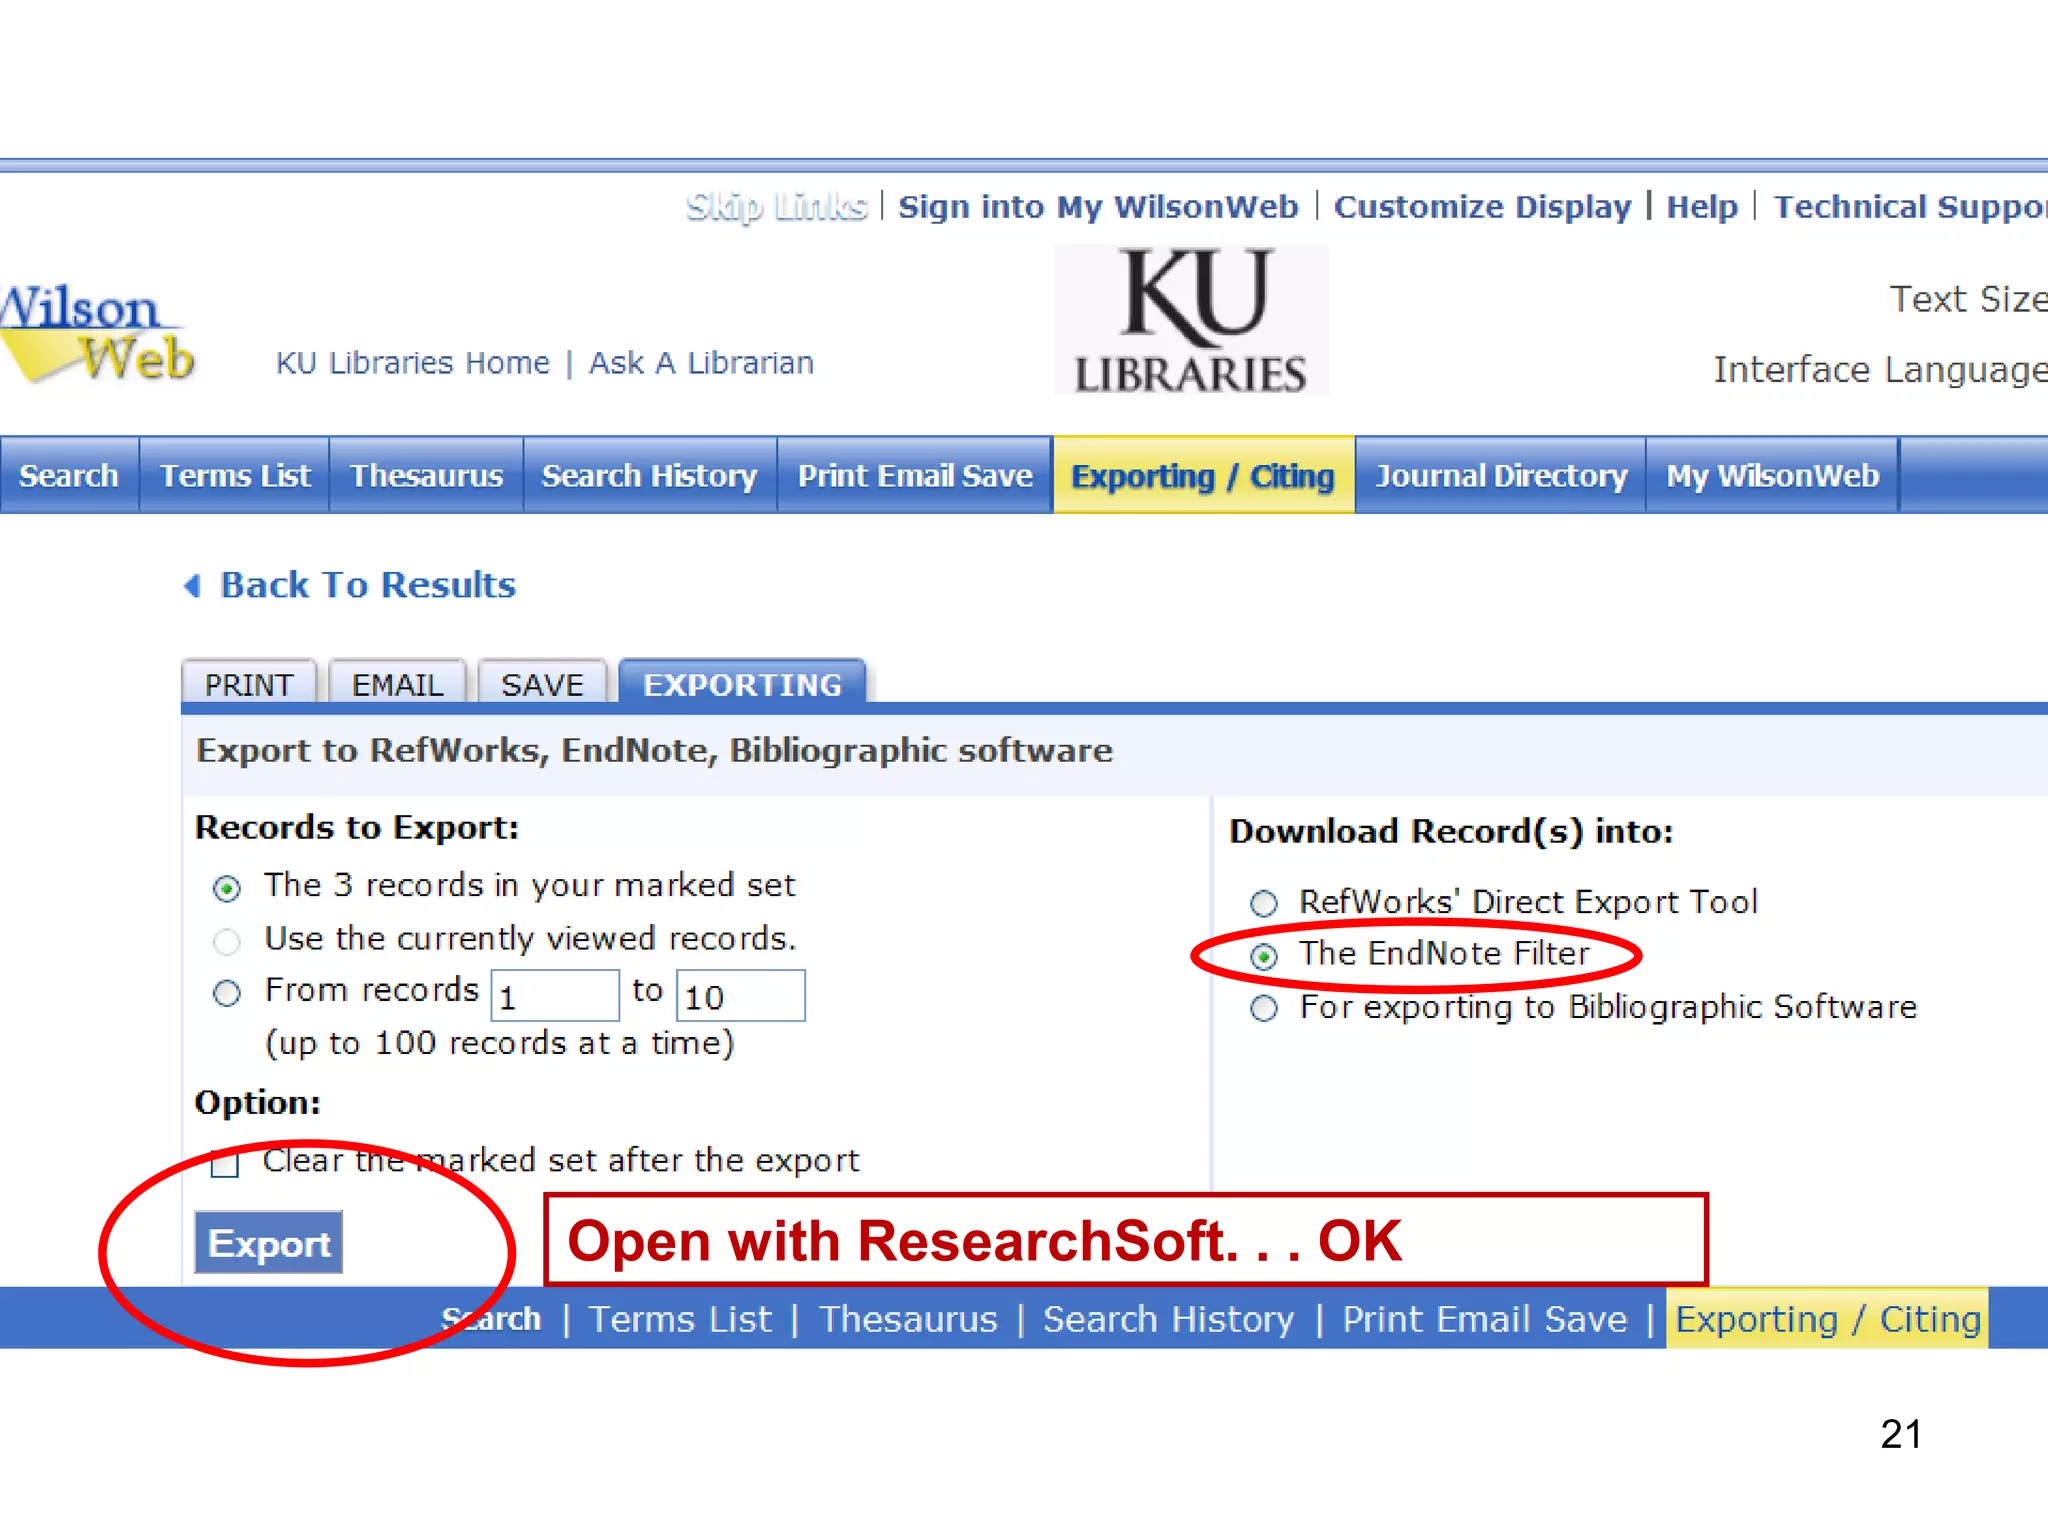Viewport: 2048px width, 1536px height.
Task: Select 'Use the currently viewed records' radio
Action: click(x=227, y=941)
